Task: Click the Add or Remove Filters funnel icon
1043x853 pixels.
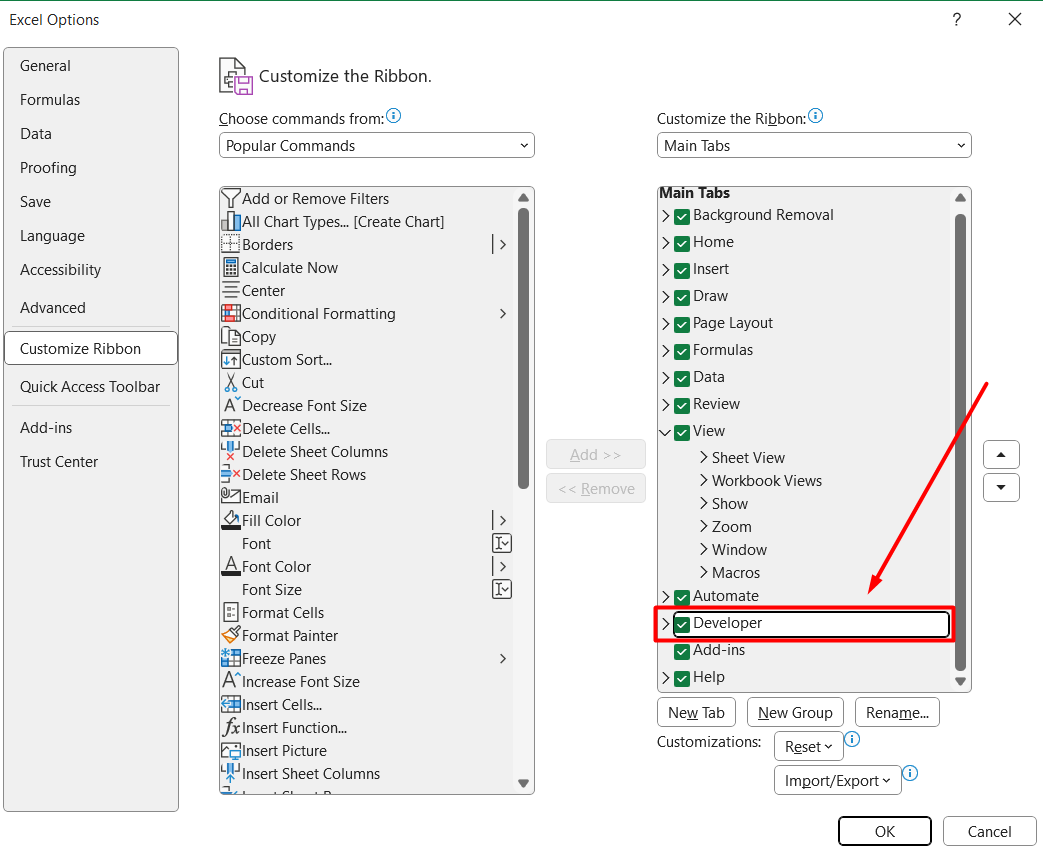Action: coord(230,198)
